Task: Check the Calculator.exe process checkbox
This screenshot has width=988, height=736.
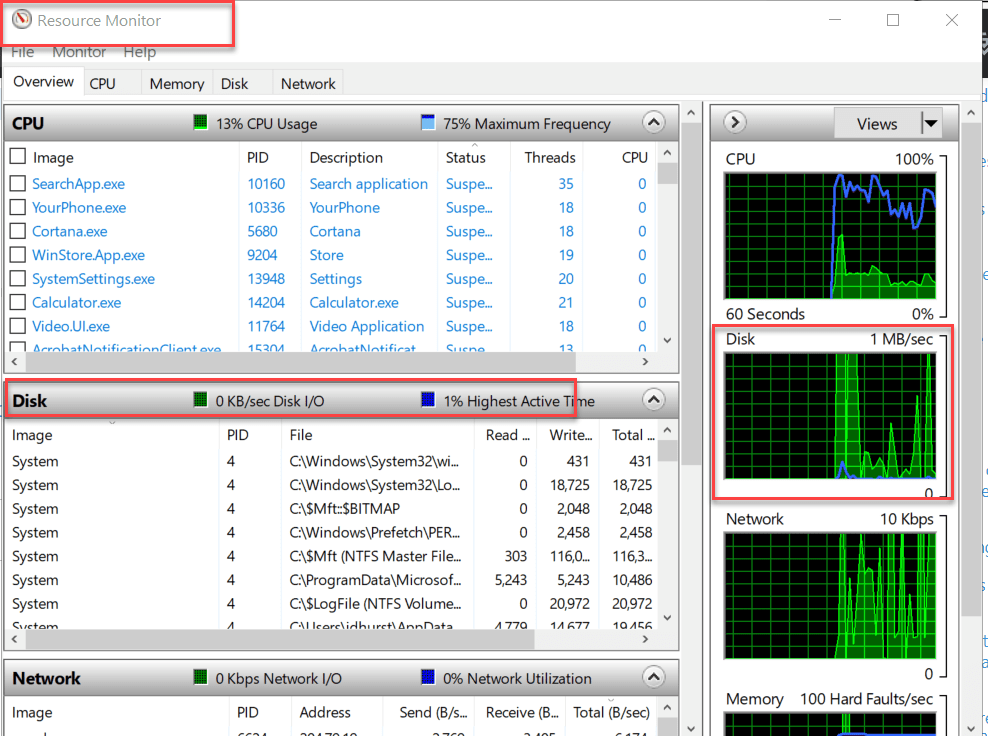Action: click(16, 302)
